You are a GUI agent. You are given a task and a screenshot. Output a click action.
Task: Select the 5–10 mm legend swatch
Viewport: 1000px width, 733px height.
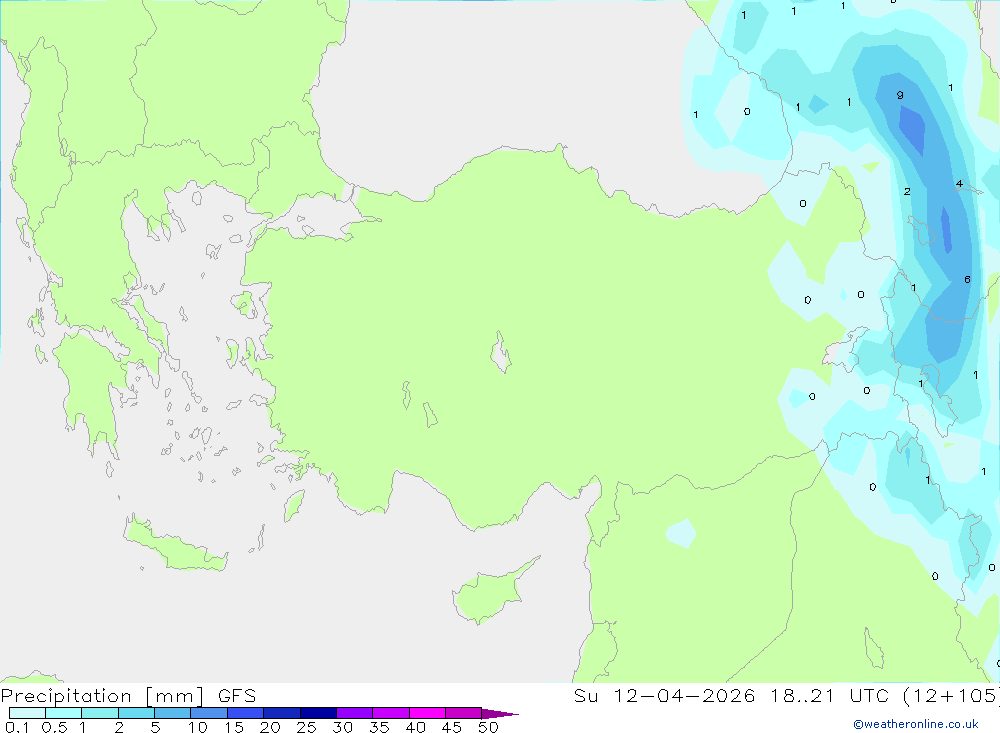173,713
